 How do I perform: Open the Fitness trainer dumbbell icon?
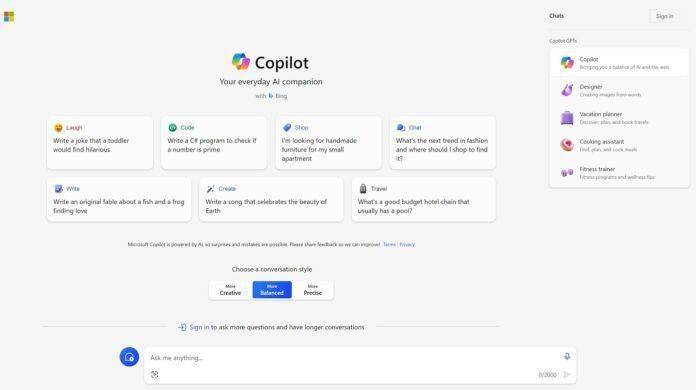tap(567, 173)
